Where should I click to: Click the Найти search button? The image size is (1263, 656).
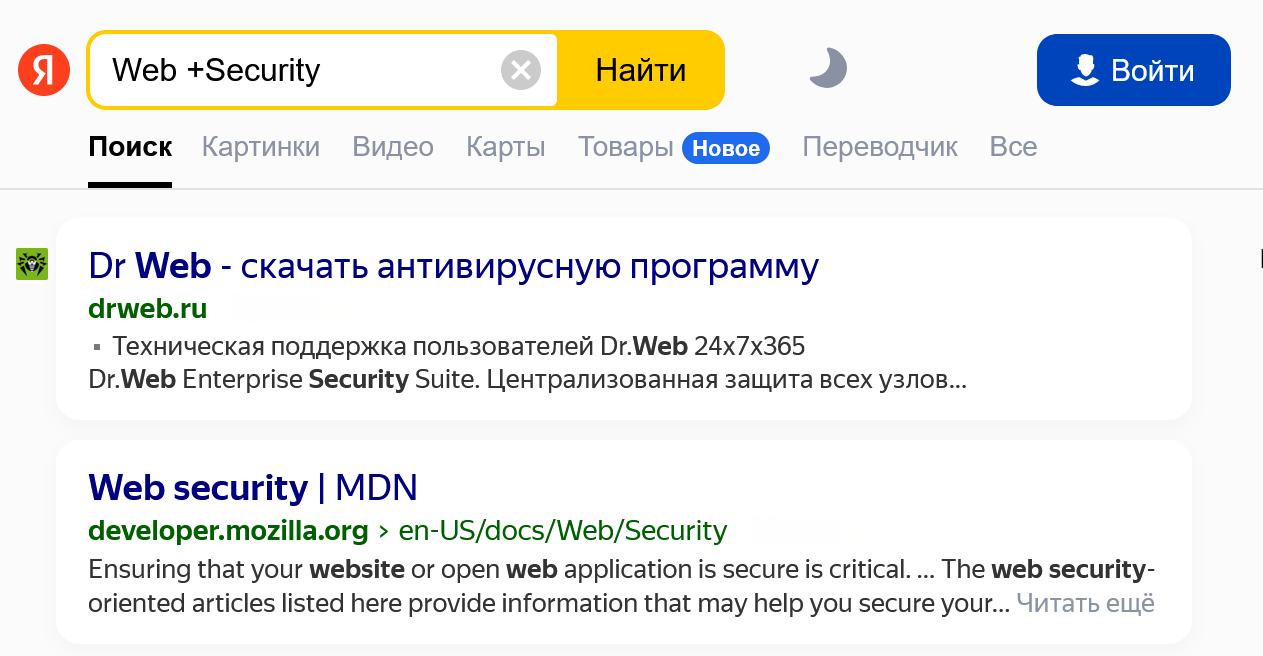640,70
